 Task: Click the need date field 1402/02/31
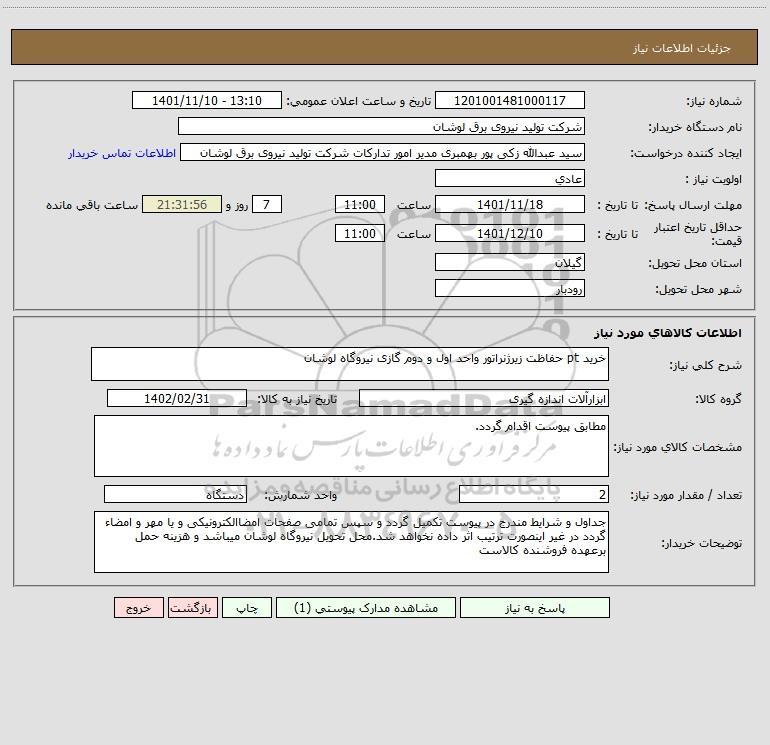(x=177, y=398)
